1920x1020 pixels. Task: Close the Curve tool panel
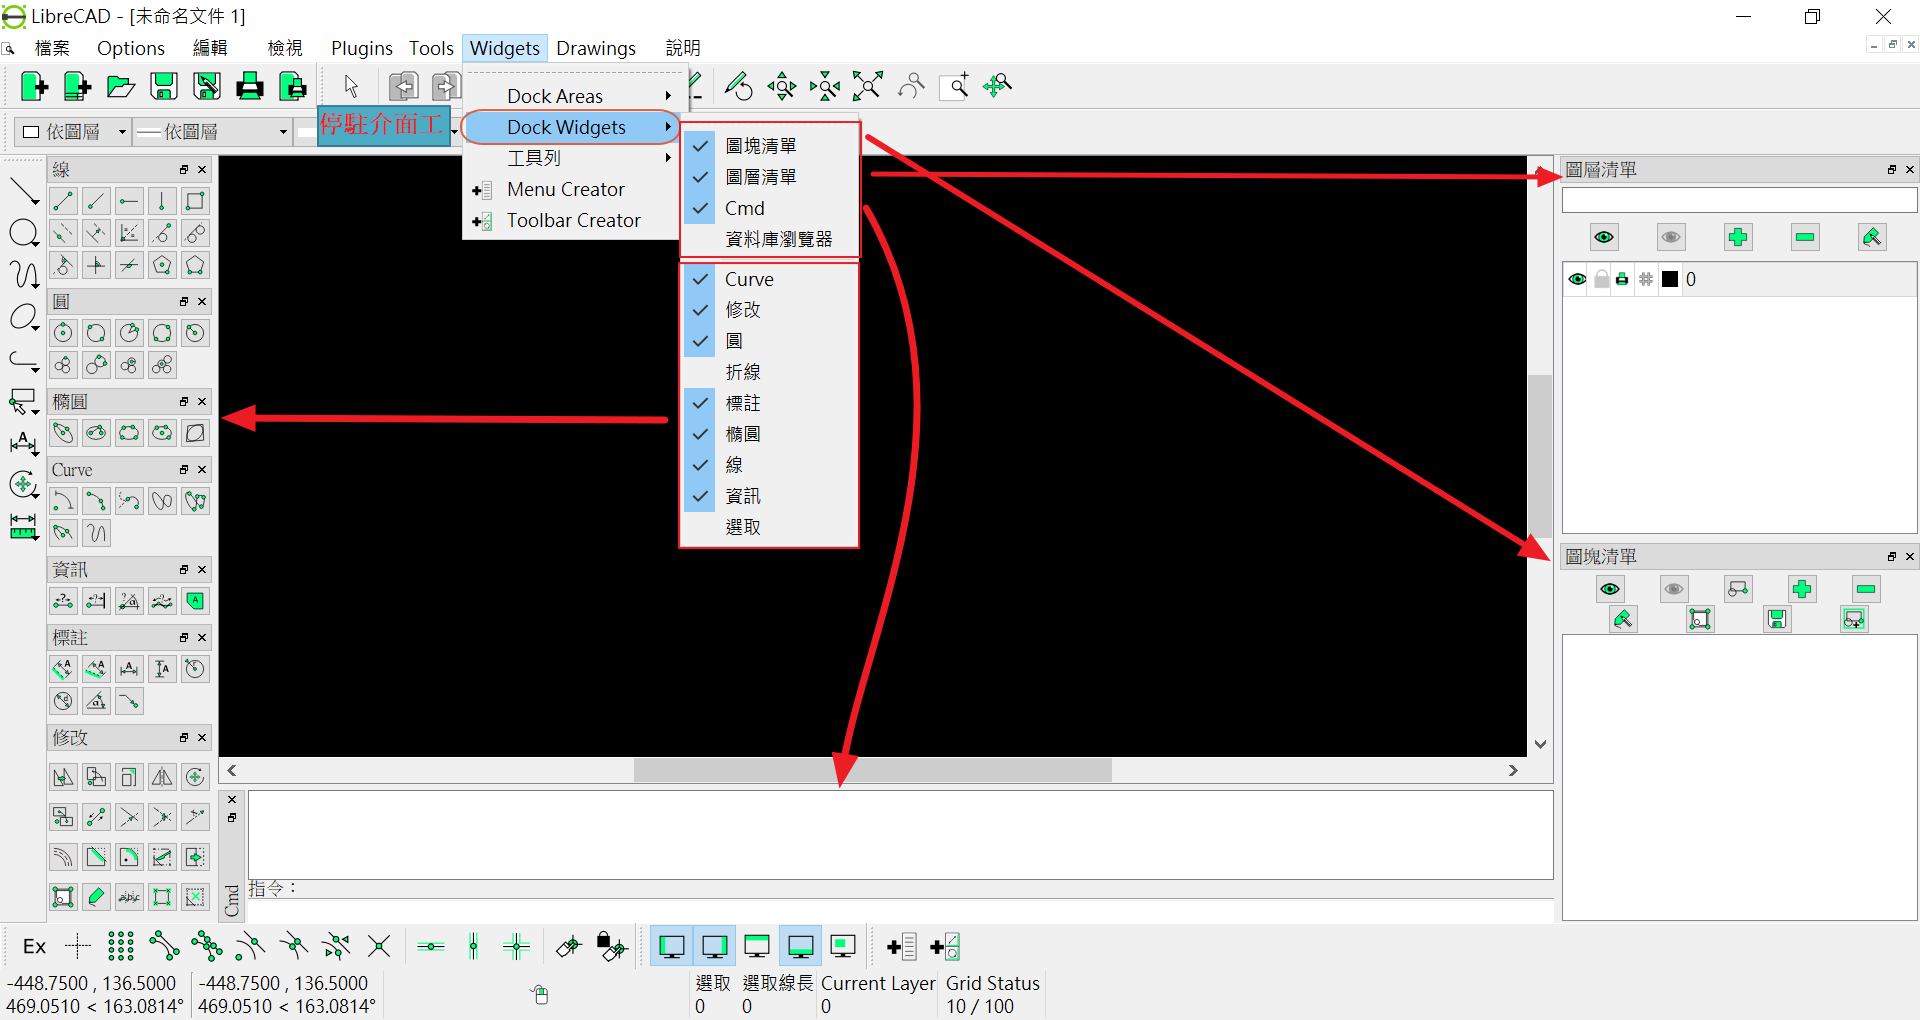(x=202, y=470)
